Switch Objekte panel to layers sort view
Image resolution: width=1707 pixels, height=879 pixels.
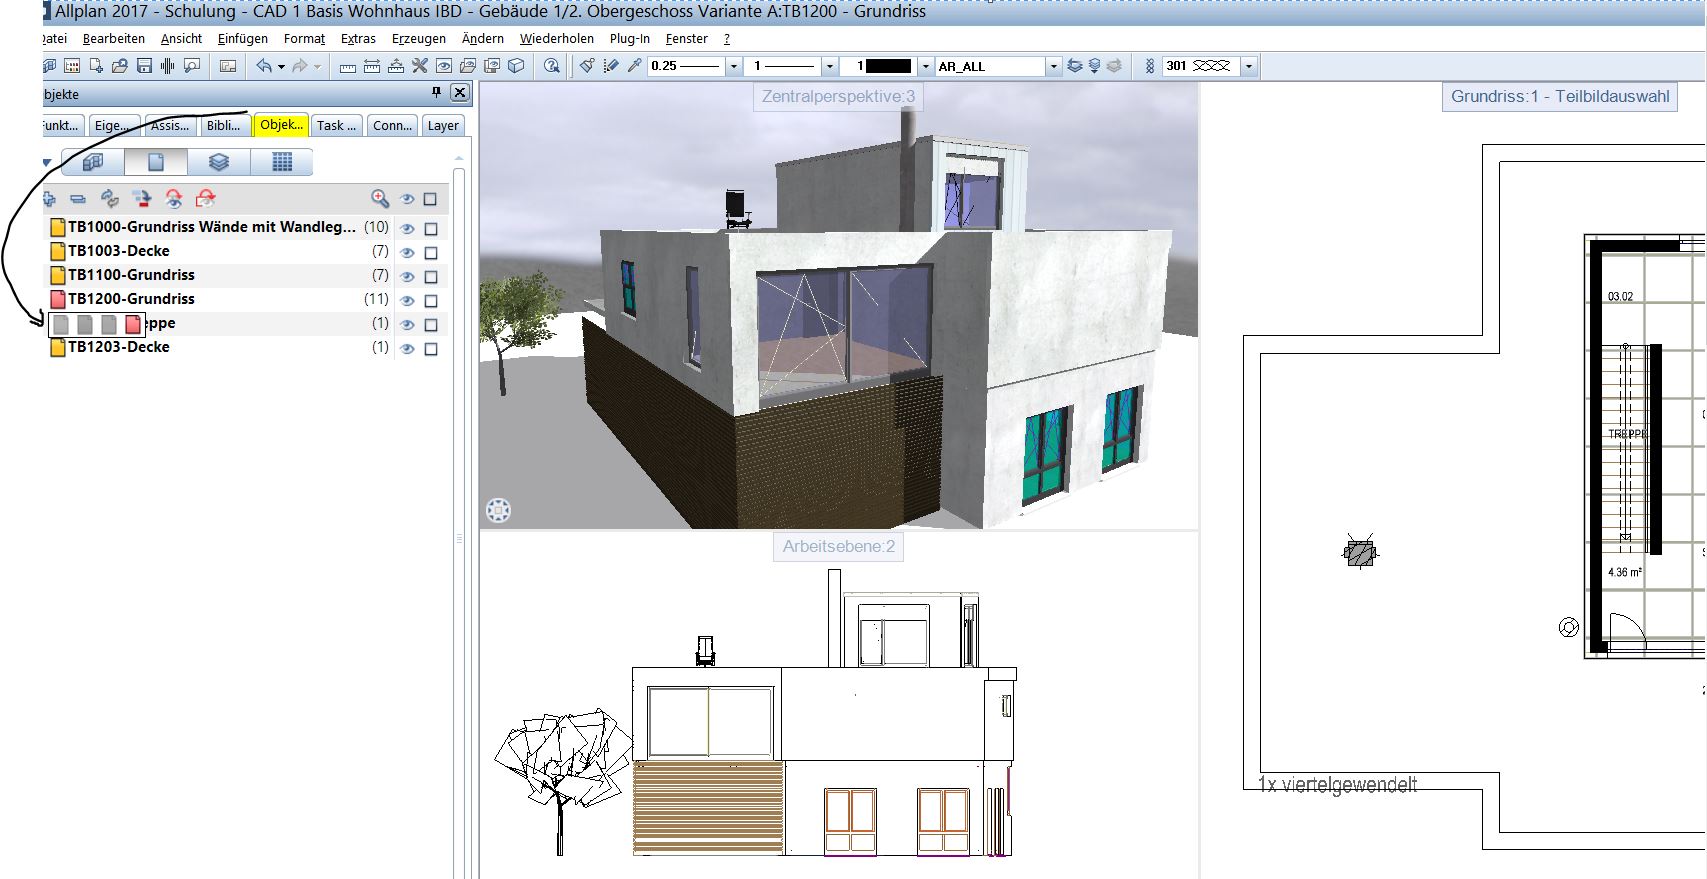point(219,162)
